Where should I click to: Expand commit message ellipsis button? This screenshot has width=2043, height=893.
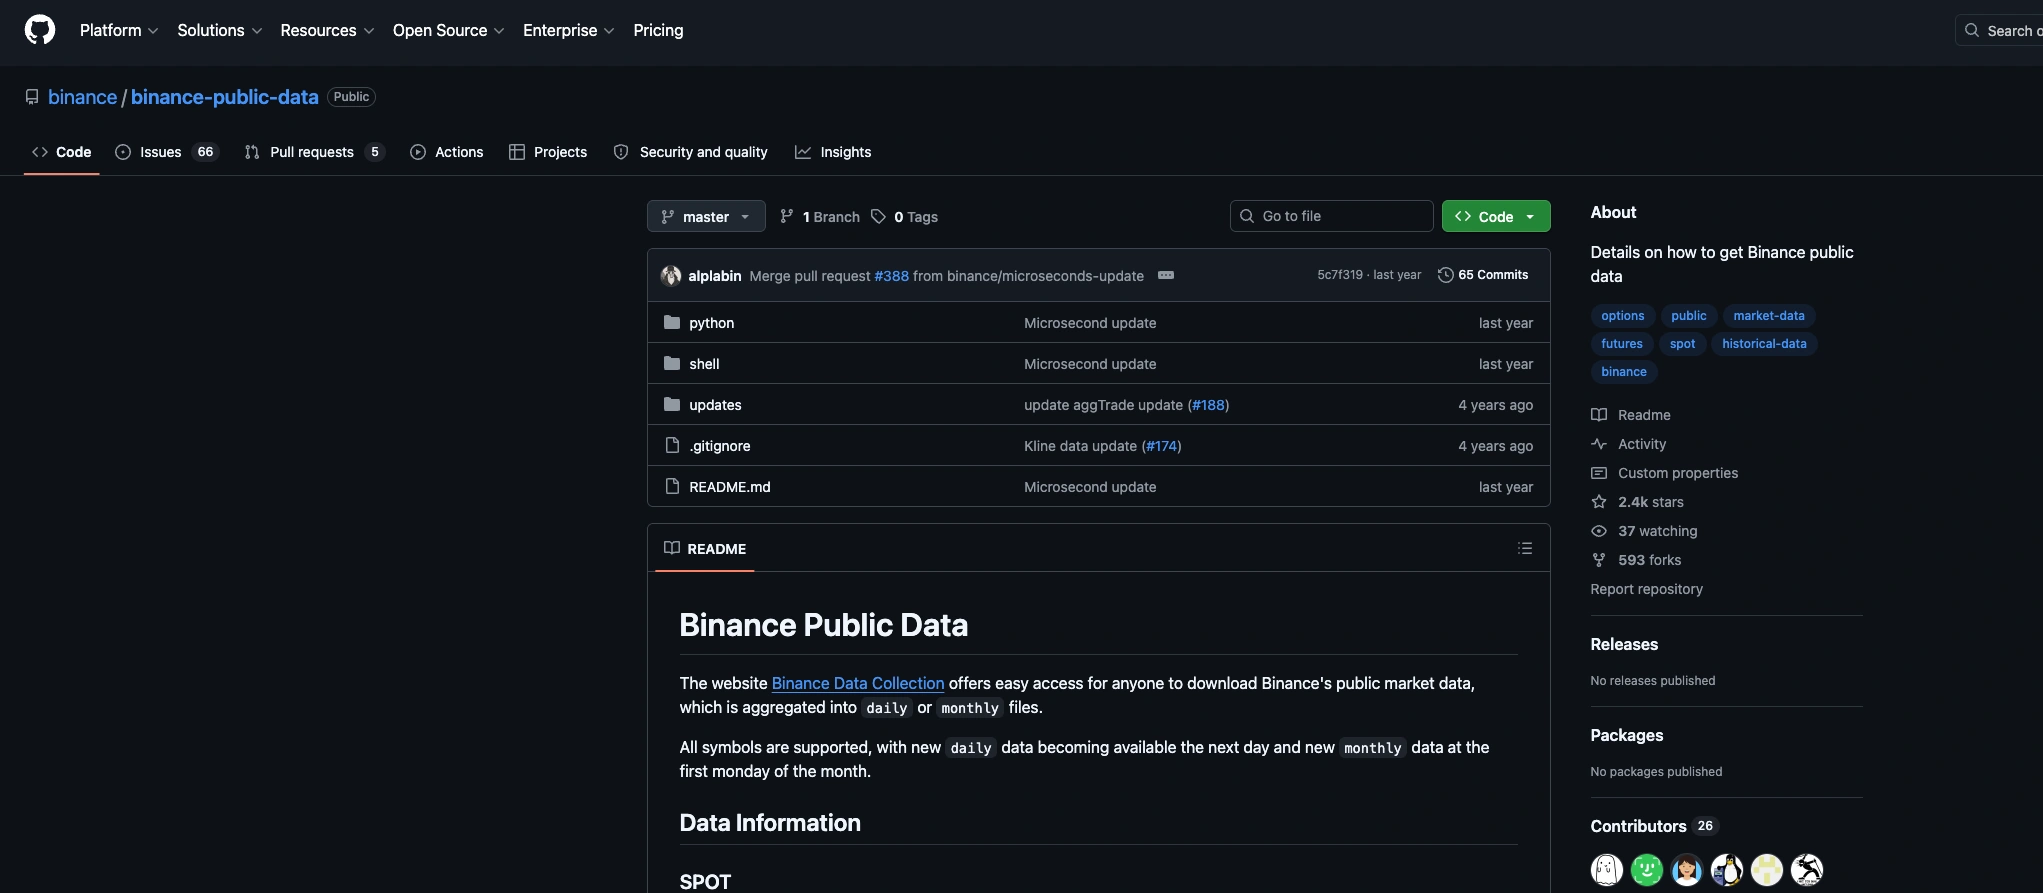coord(1166,275)
